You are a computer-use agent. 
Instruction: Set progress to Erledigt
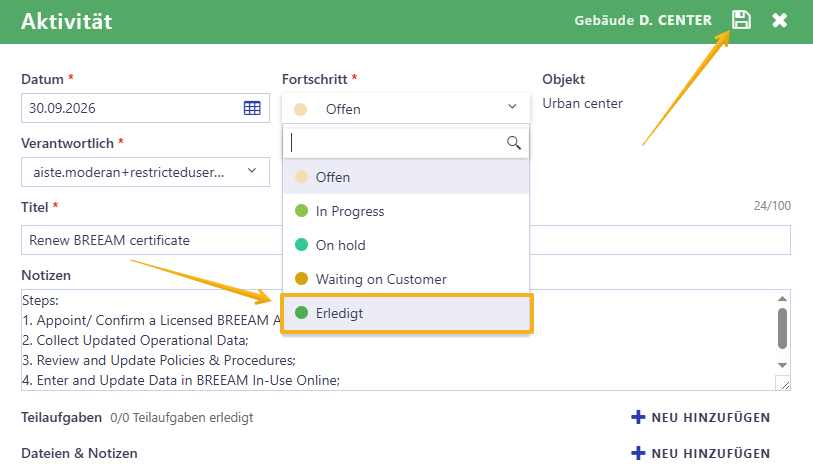407,313
